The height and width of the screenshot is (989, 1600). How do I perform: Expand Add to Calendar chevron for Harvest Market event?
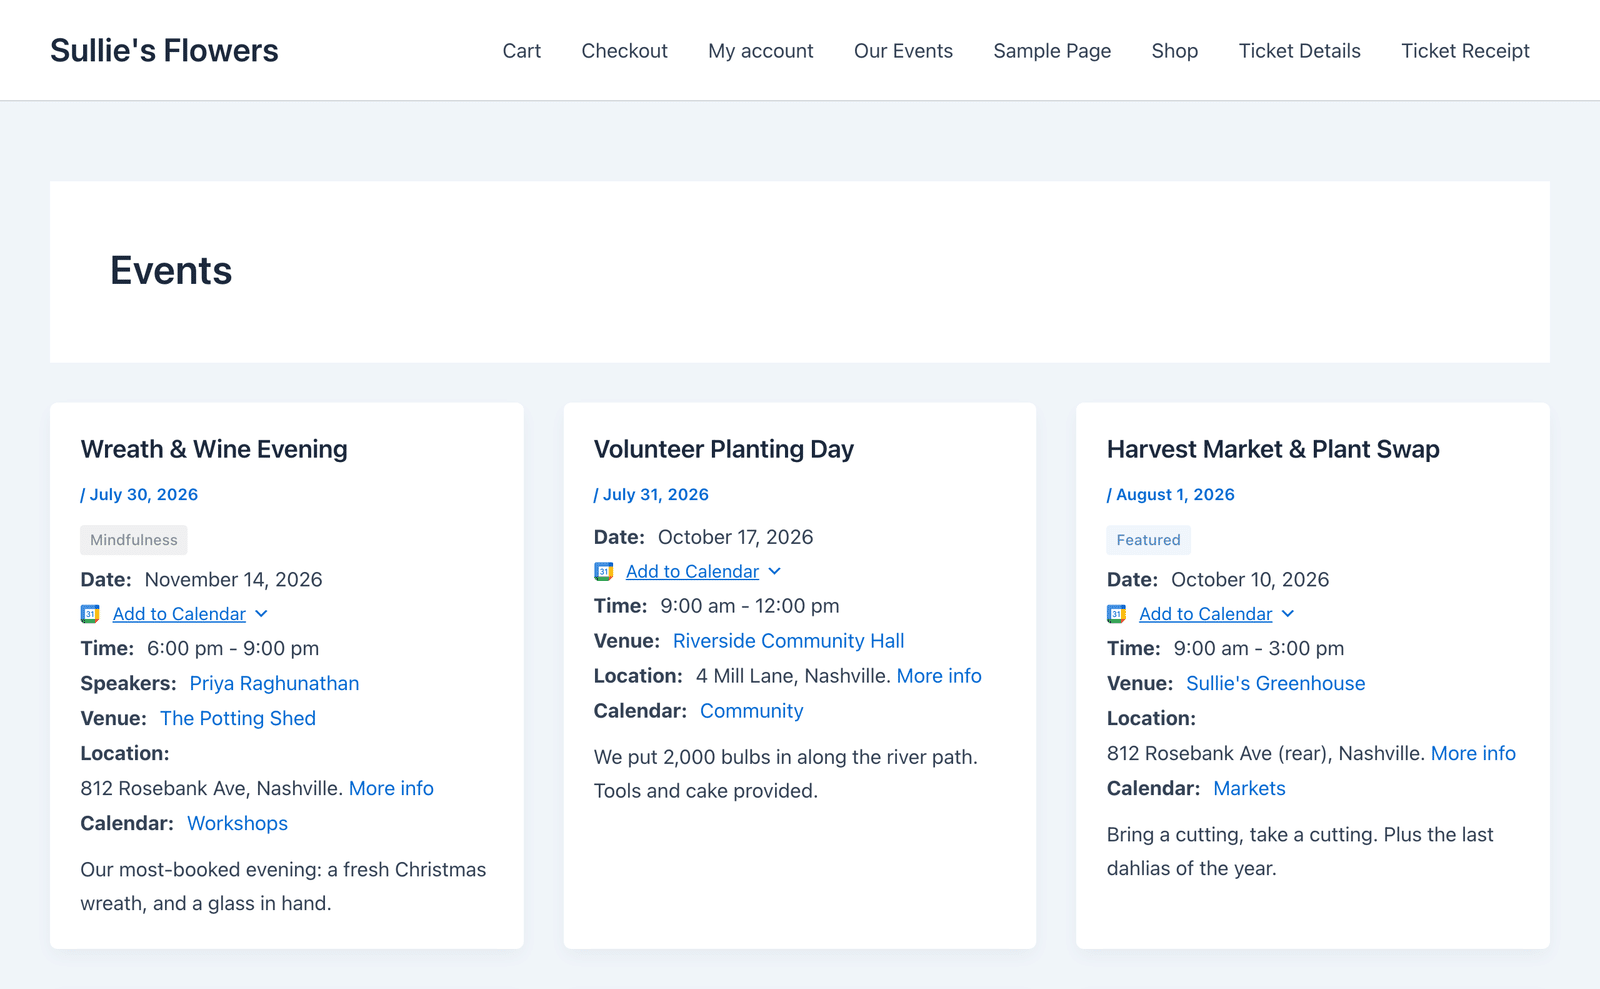click(1287, 614)
